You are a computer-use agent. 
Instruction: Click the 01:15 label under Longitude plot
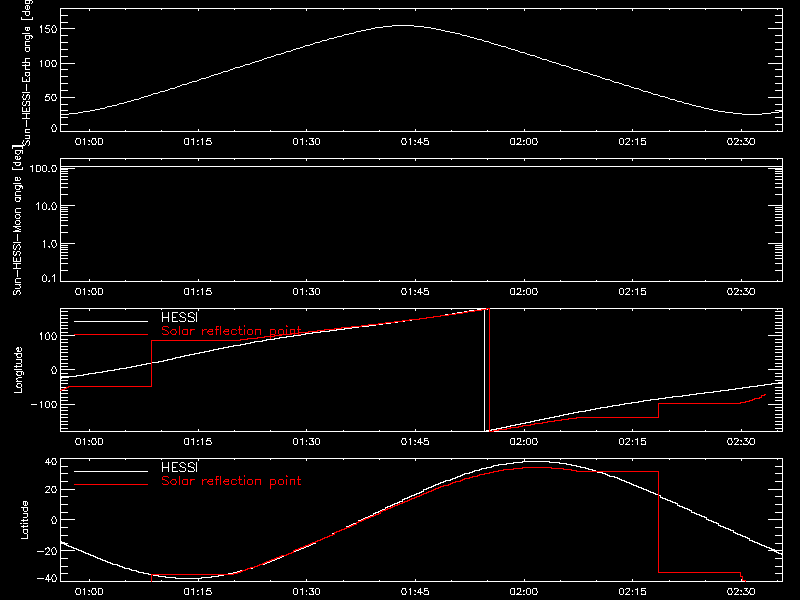coord(197,441)
